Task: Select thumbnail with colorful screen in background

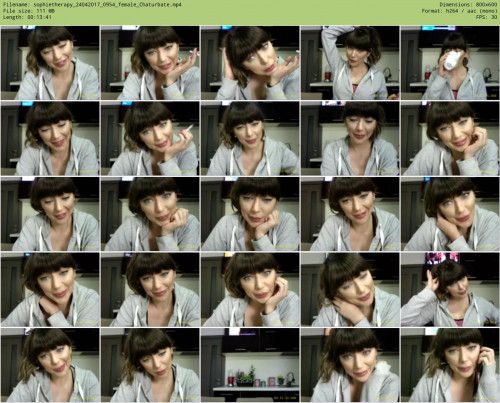Action: click(x=450, y=289)
